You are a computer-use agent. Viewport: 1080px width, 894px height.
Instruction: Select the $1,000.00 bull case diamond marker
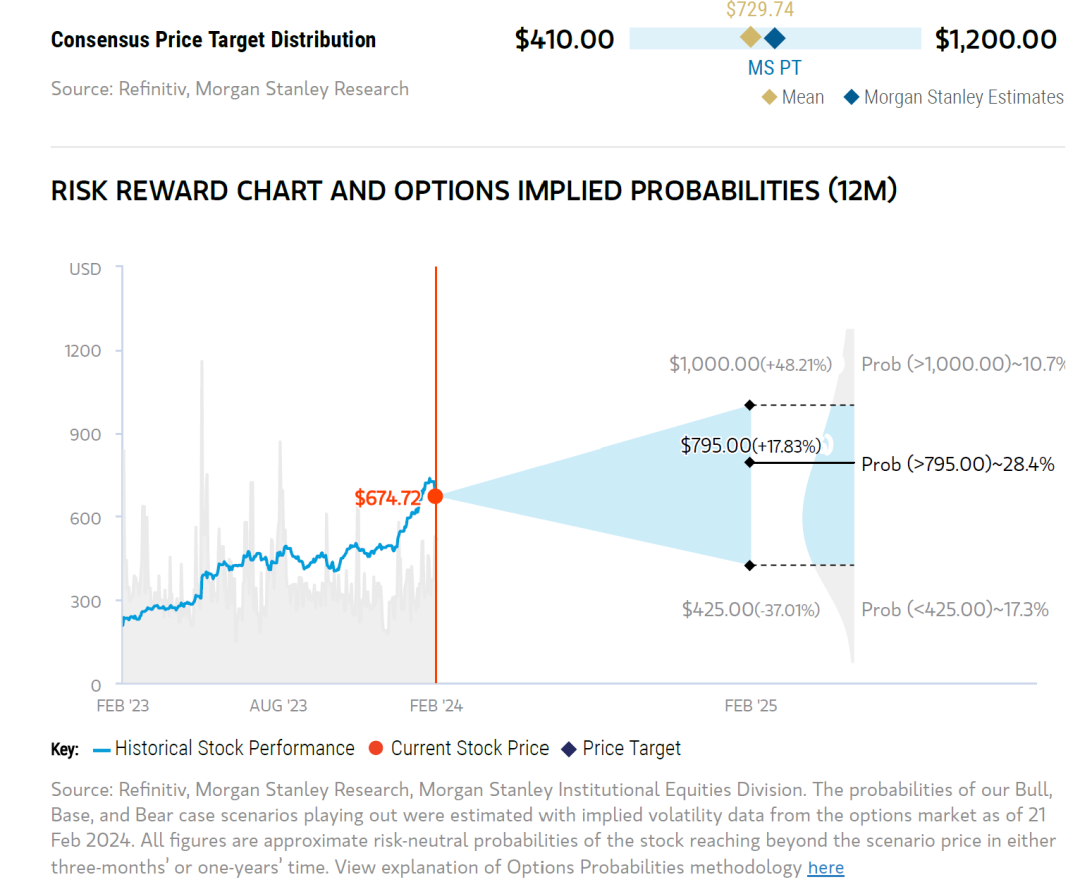coord(750,405)
